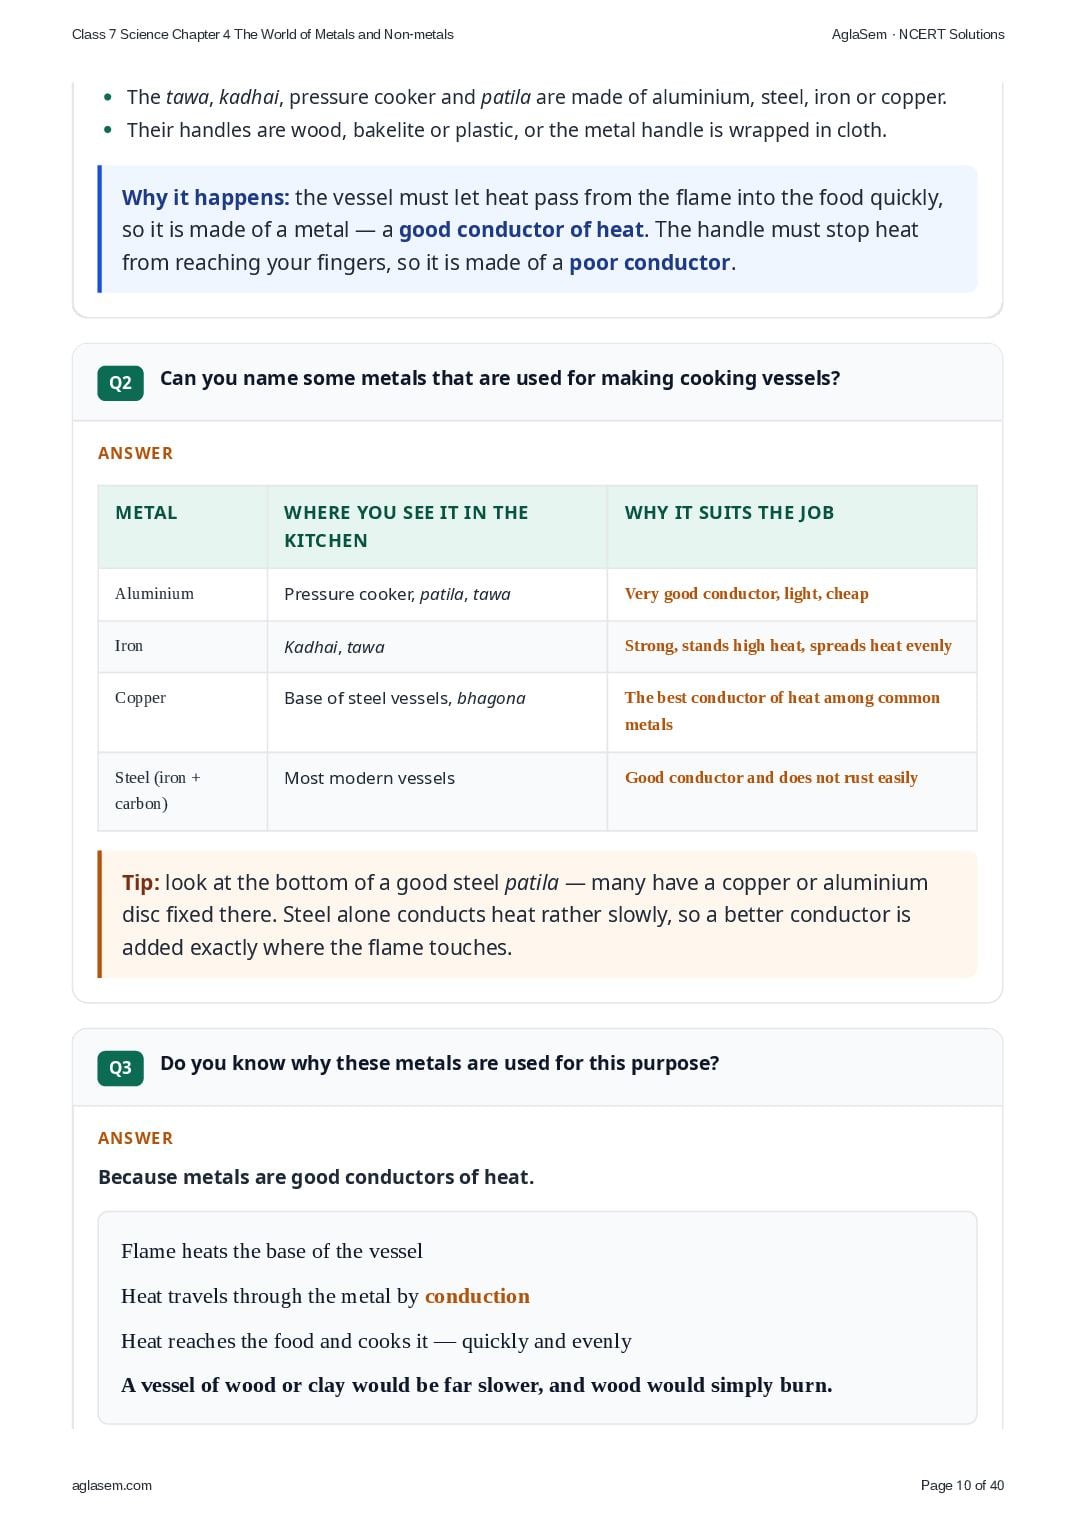The width and height of the screenshot is (1076, 1522).
Task: Click the highlighted word conduction
Action: pyautogui.click(x=477, y=1296)
